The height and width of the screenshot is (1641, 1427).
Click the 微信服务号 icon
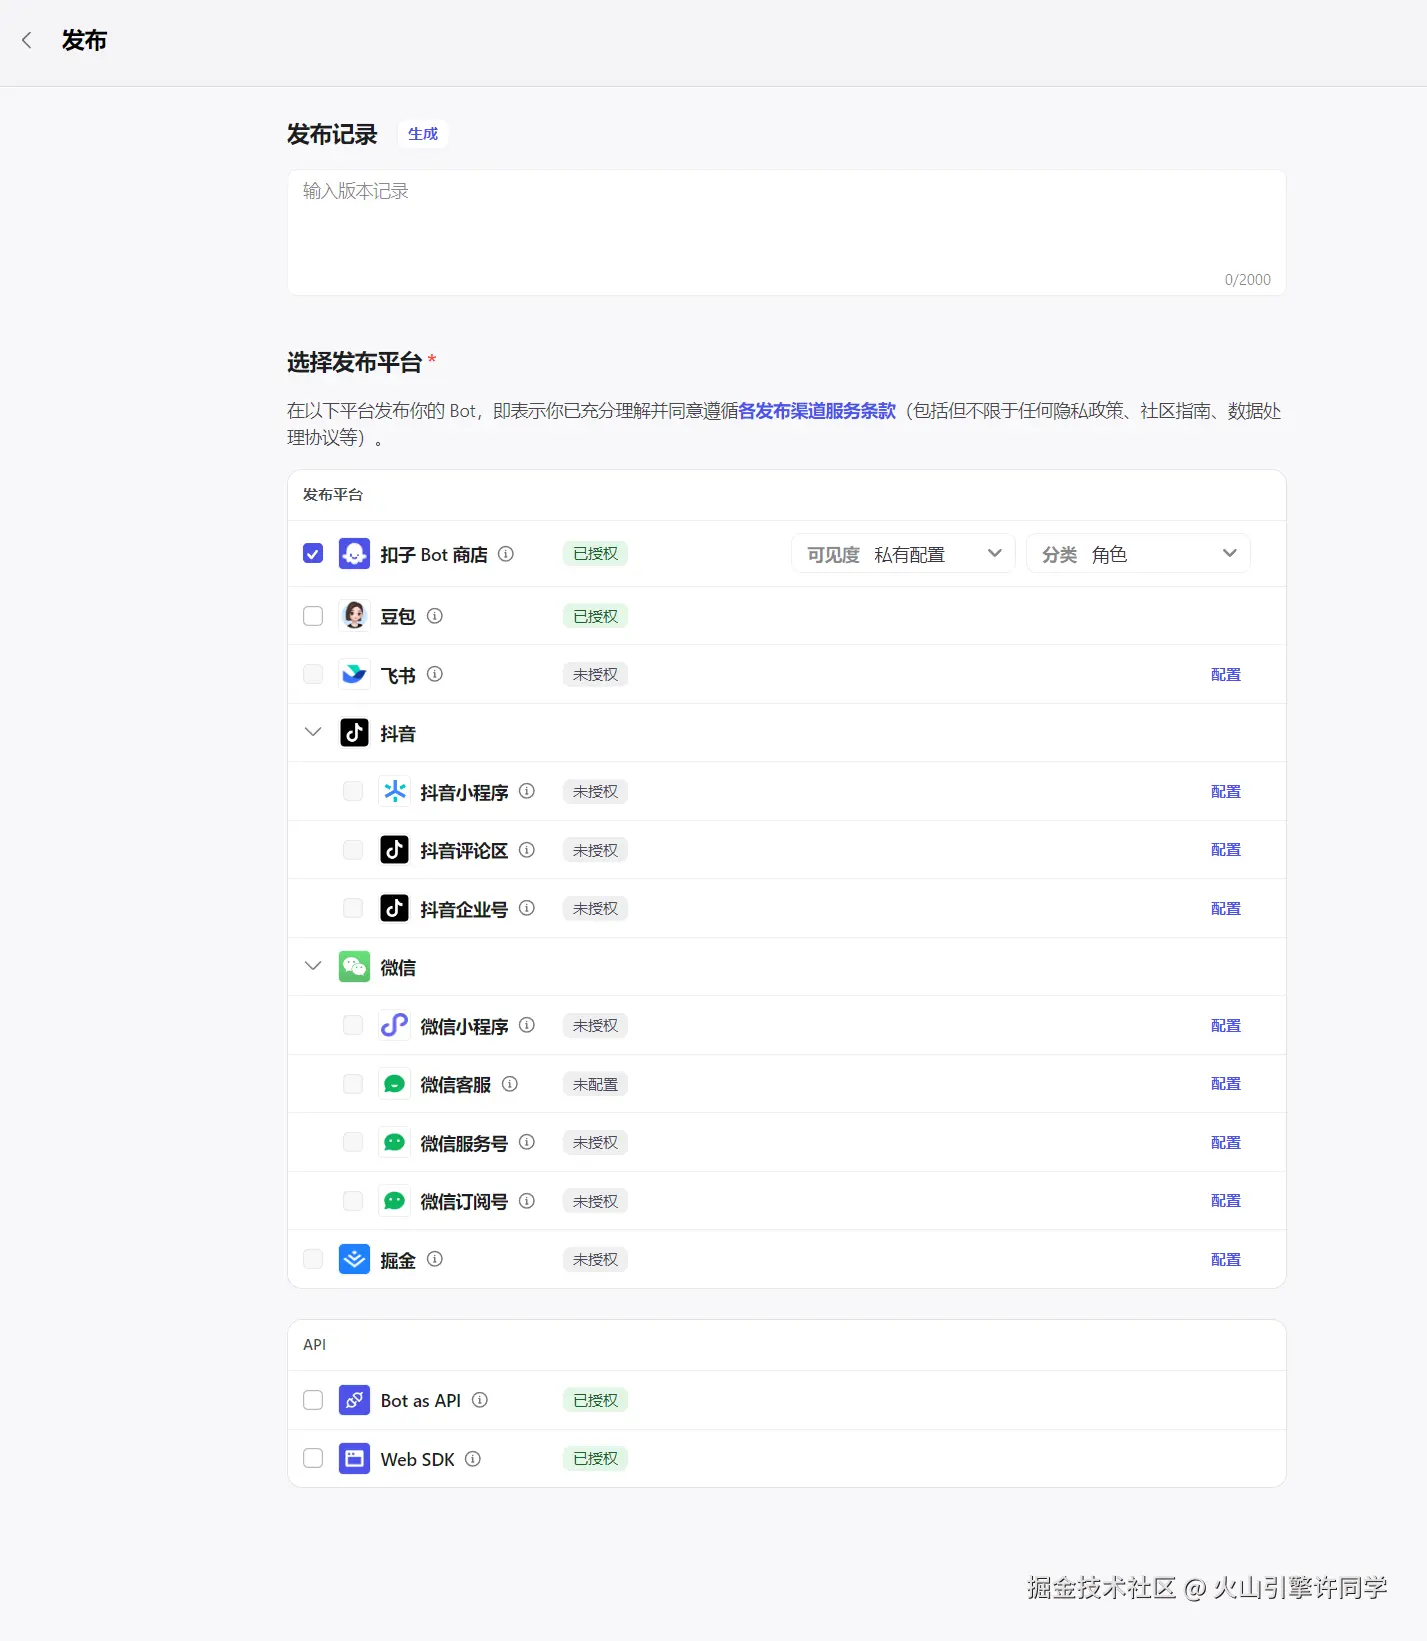click(394, 1143)
